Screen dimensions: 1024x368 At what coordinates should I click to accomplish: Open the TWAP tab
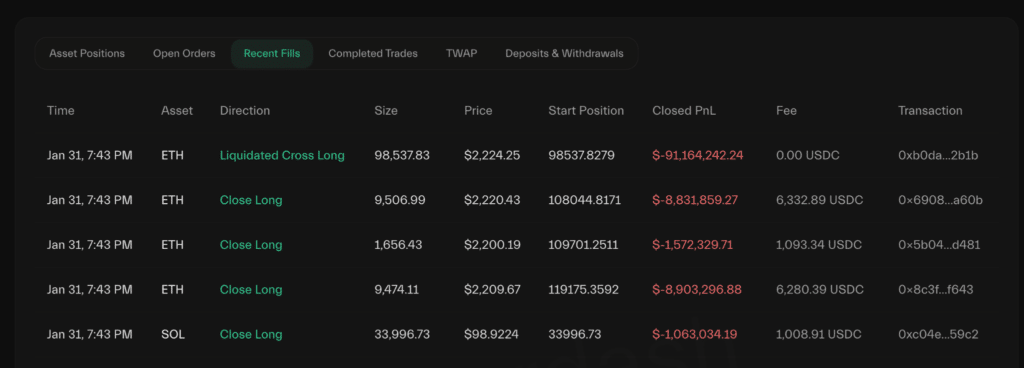(461, 54)
